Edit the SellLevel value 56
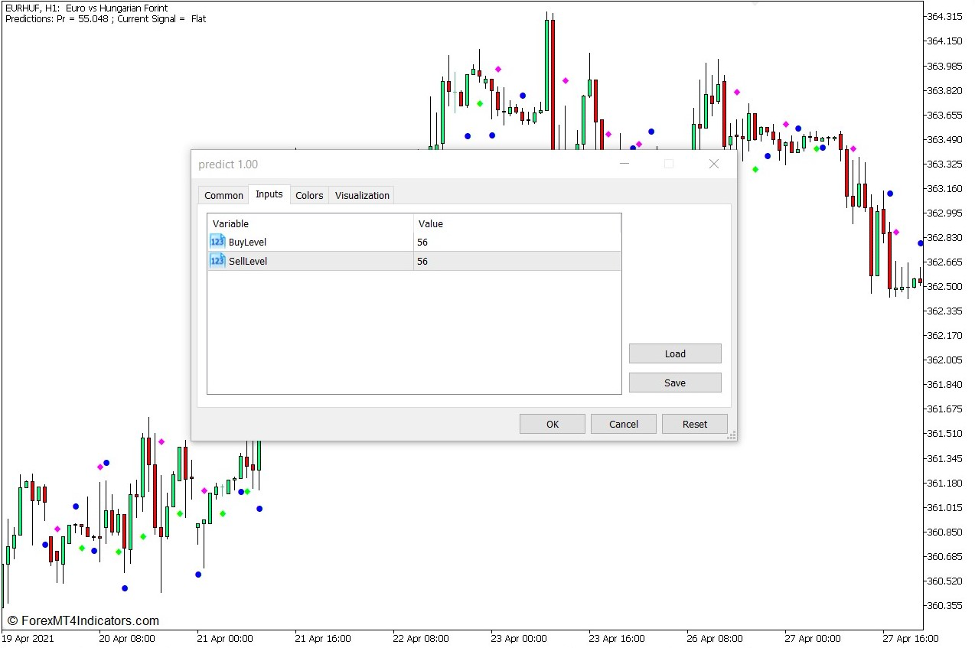This screenshot has width=977, height=650. tap(517, 261)
